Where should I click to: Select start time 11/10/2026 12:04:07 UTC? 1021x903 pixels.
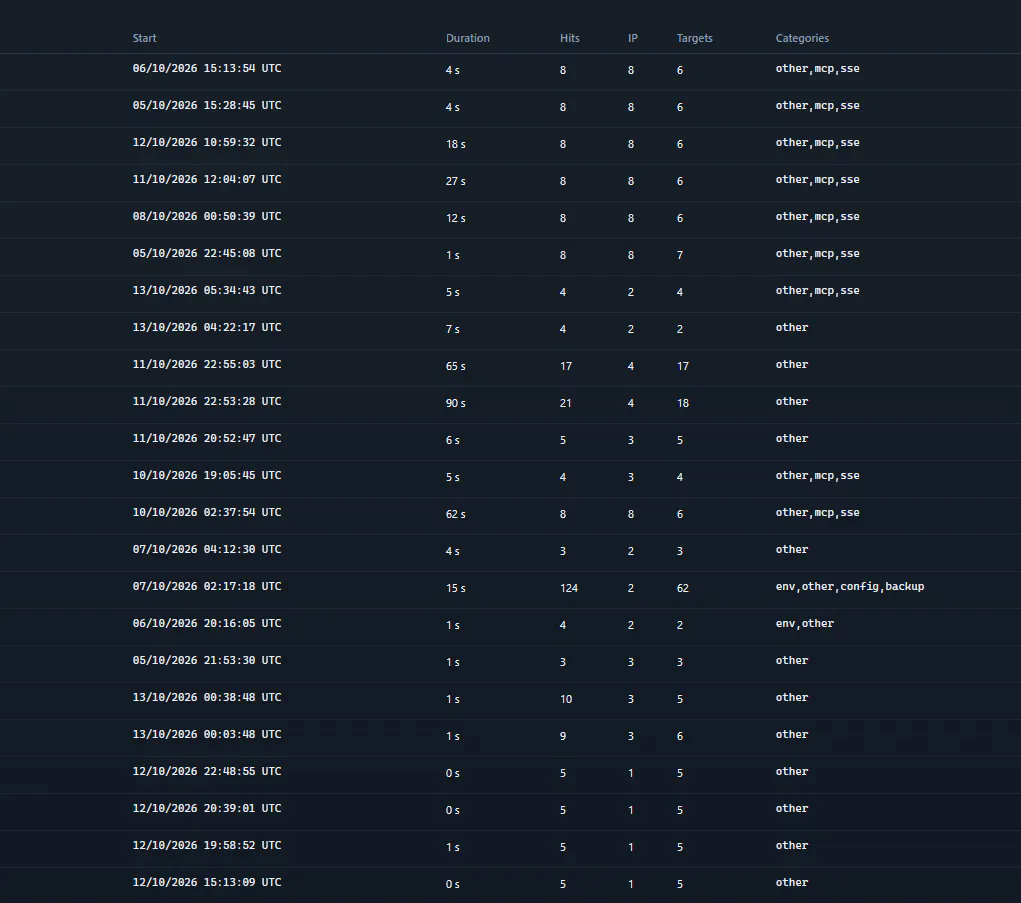tap(207, 179)
